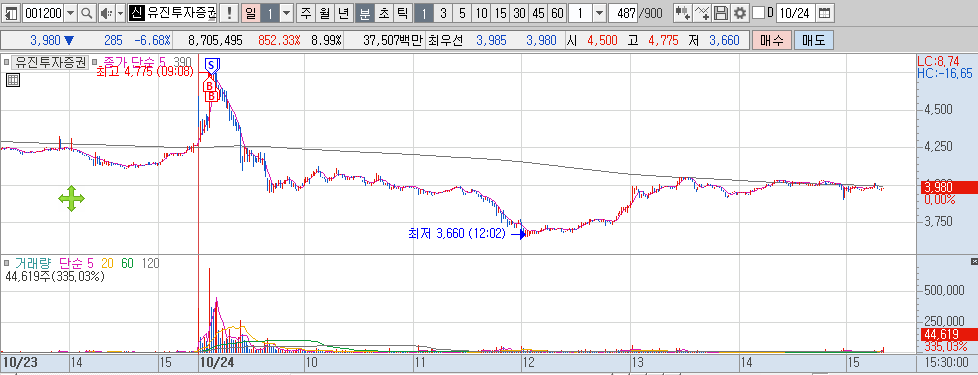Toggle the 거래량 series square marker
The image size is (978, 375).
point(6,263)
